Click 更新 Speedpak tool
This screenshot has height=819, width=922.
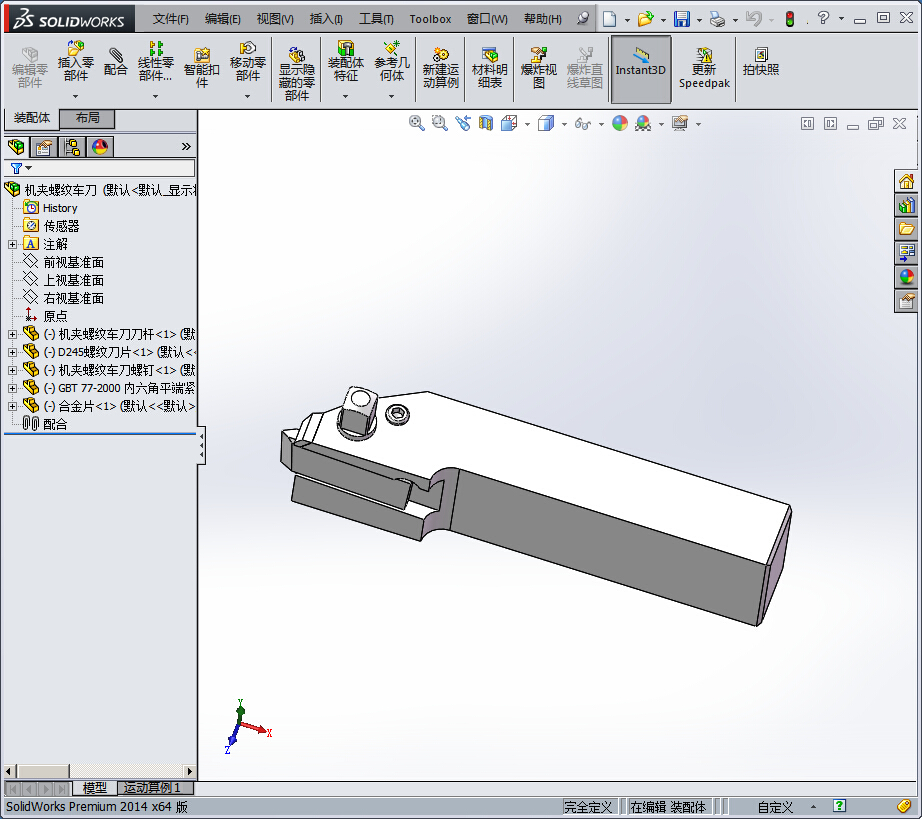pyautogui.click(x=704, y=68)
